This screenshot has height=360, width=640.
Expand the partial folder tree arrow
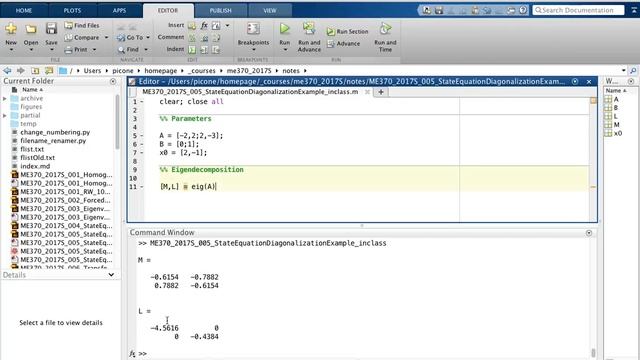tap(5, 116)
